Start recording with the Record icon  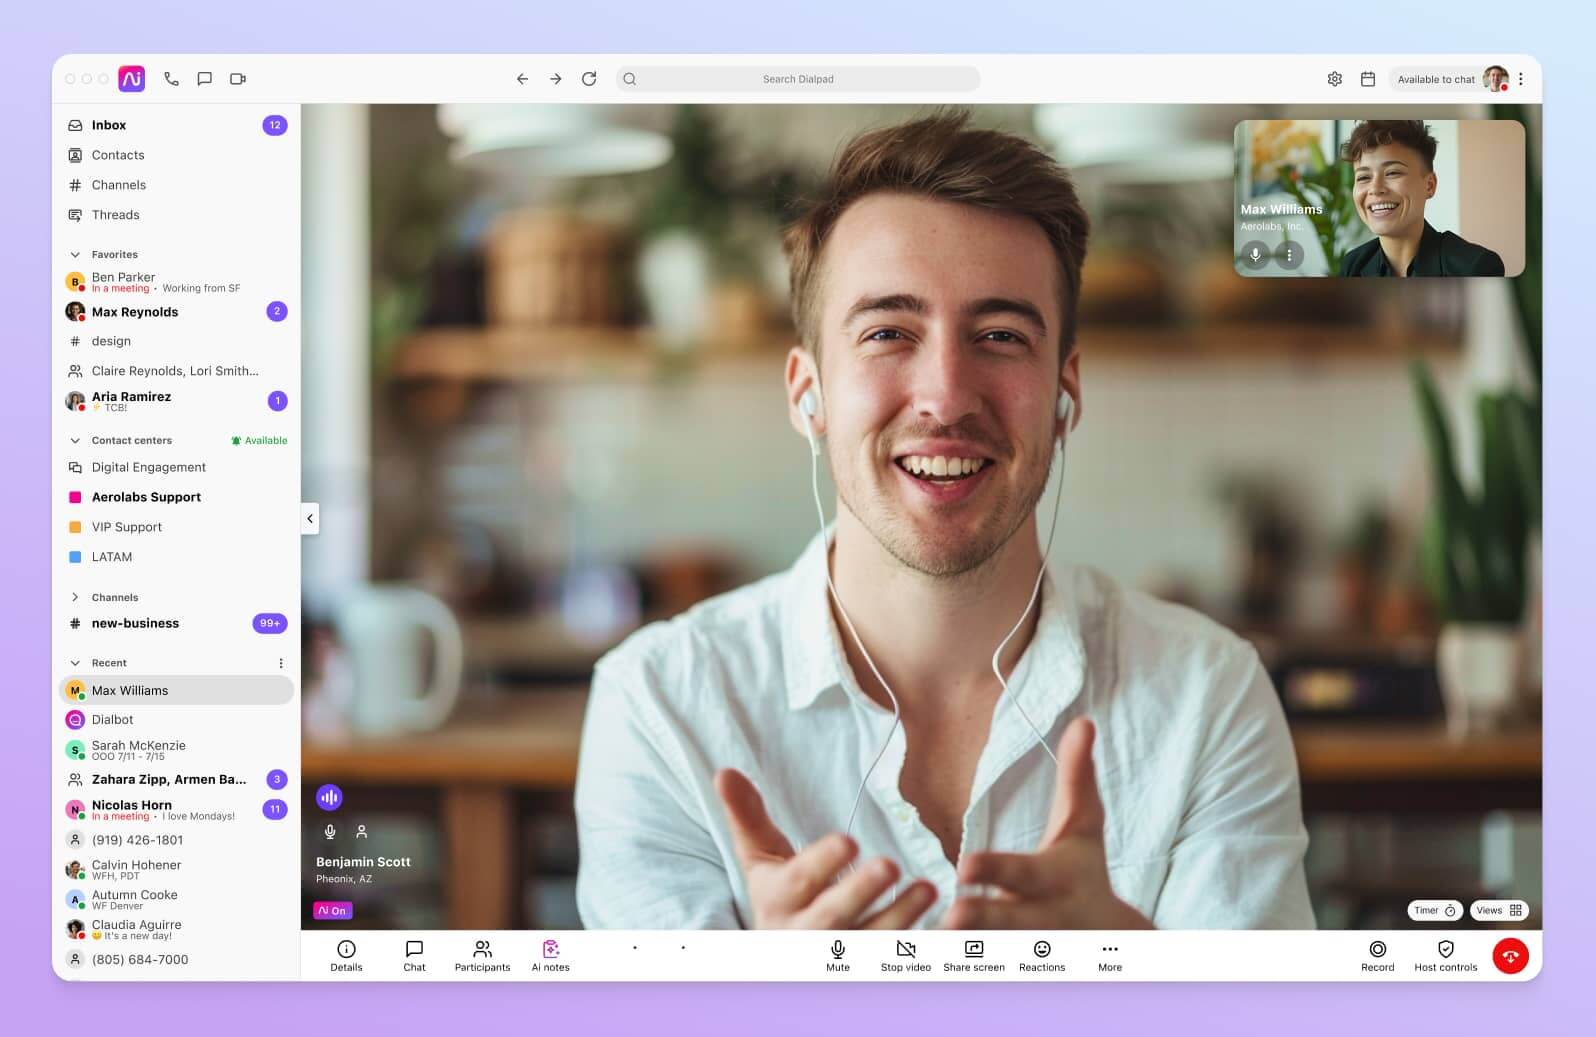pyautogui.click(x=1377, y=949)
